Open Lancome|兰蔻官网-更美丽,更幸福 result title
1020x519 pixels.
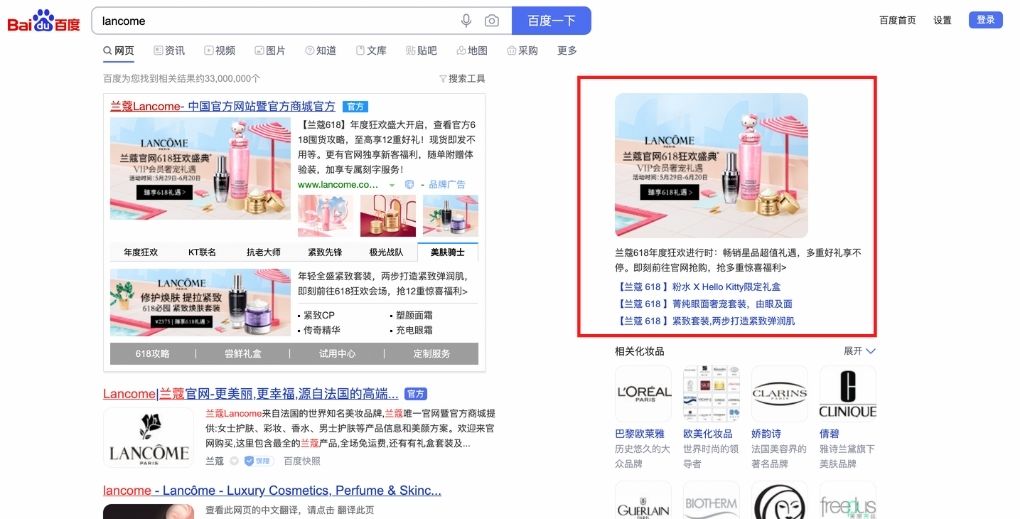tap(250, 393)
